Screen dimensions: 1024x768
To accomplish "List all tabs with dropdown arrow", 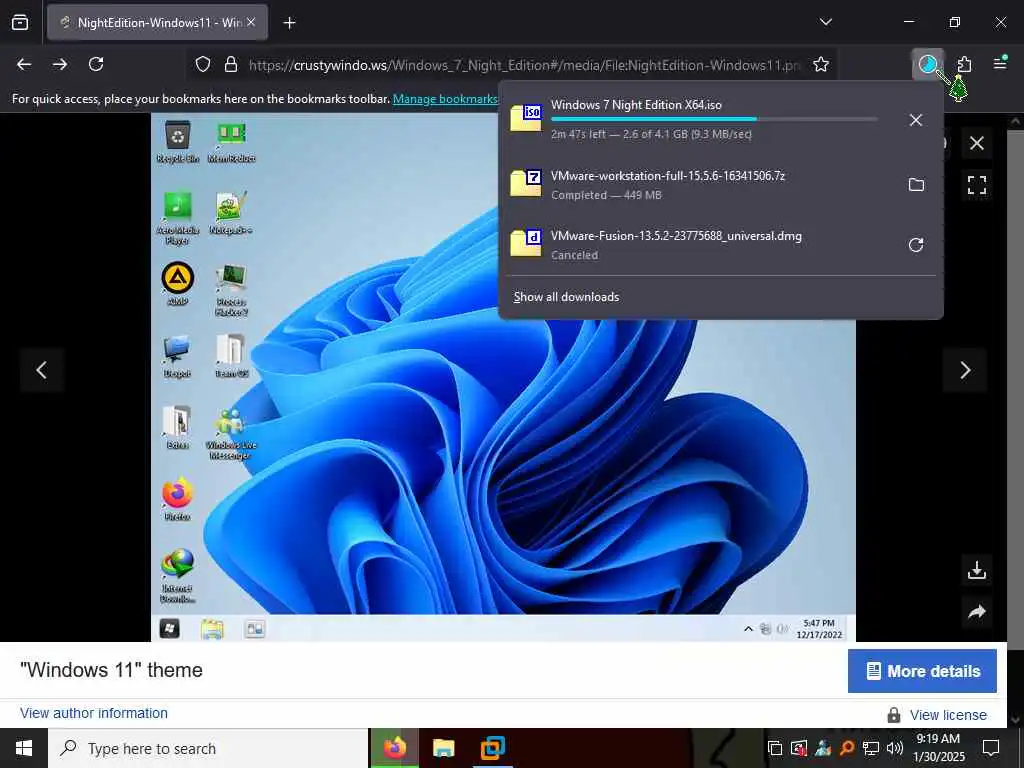I will pos(825,22).
